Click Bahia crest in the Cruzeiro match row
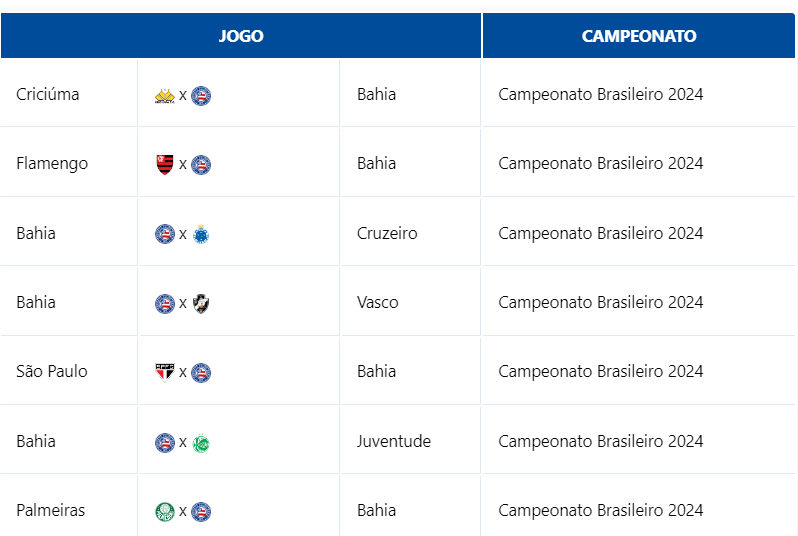798x536 pixels. (x=165, y=234)
